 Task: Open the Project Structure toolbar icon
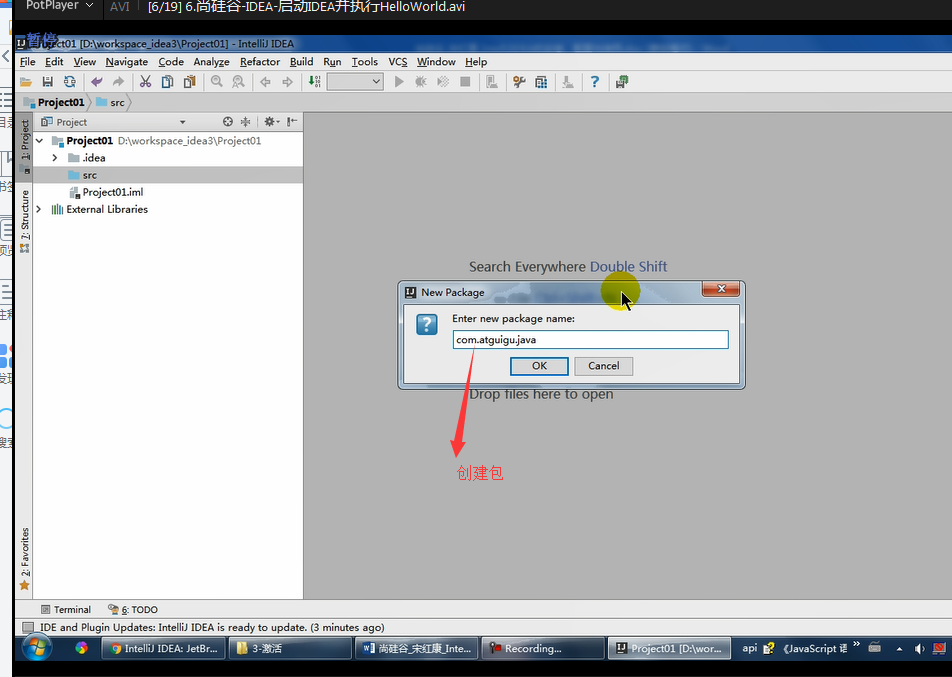[541, 82]
